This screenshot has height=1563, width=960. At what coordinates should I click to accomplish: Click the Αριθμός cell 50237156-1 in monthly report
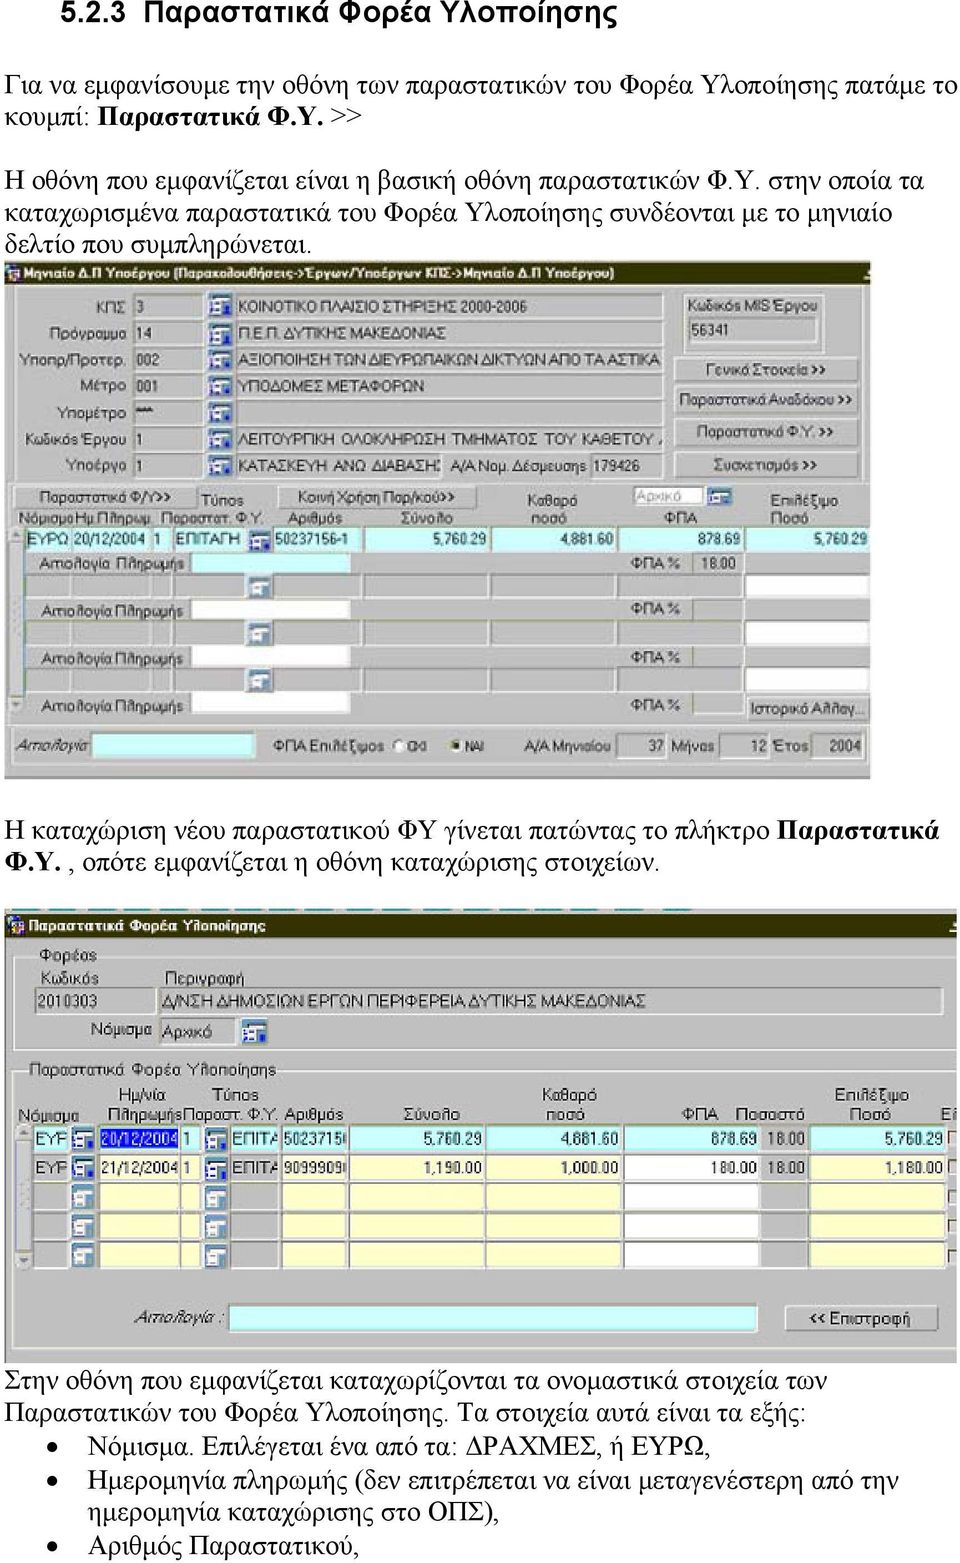click(316, 539)
